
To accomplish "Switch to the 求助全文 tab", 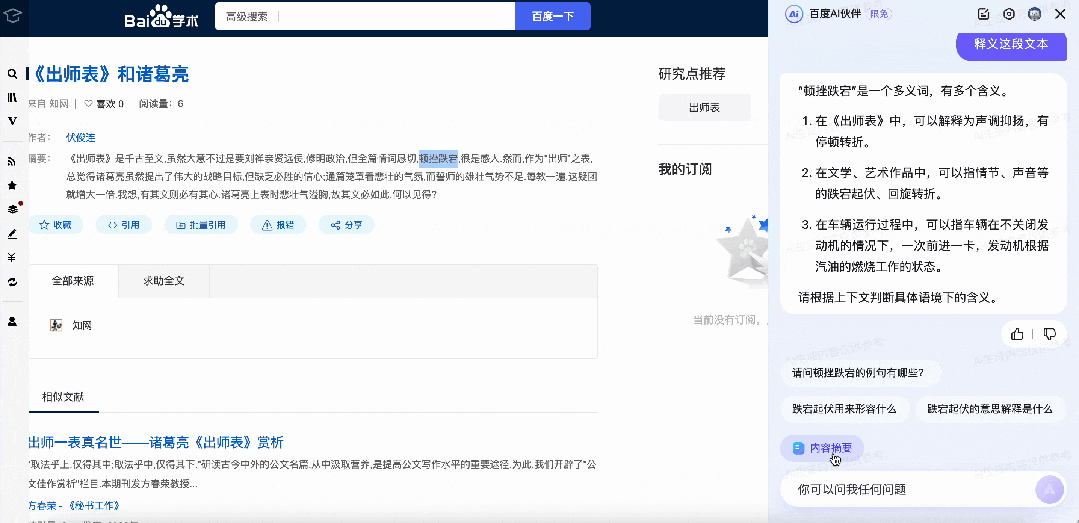I will pos(164,281).
